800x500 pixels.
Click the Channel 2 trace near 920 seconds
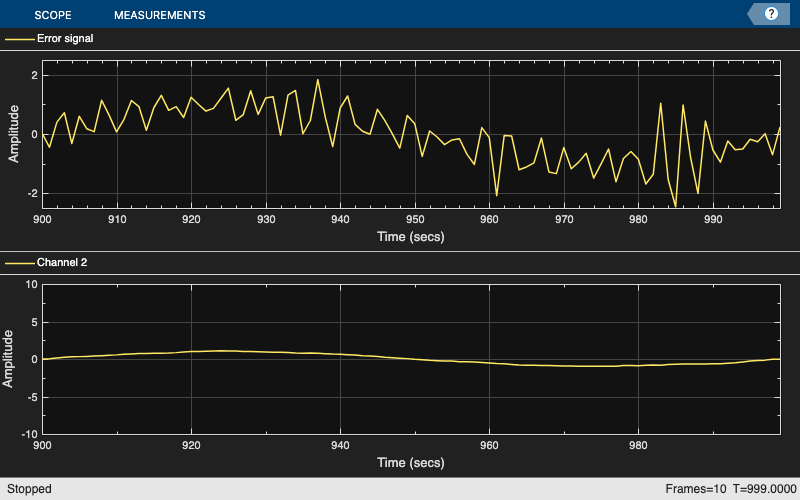pos(191,352)
